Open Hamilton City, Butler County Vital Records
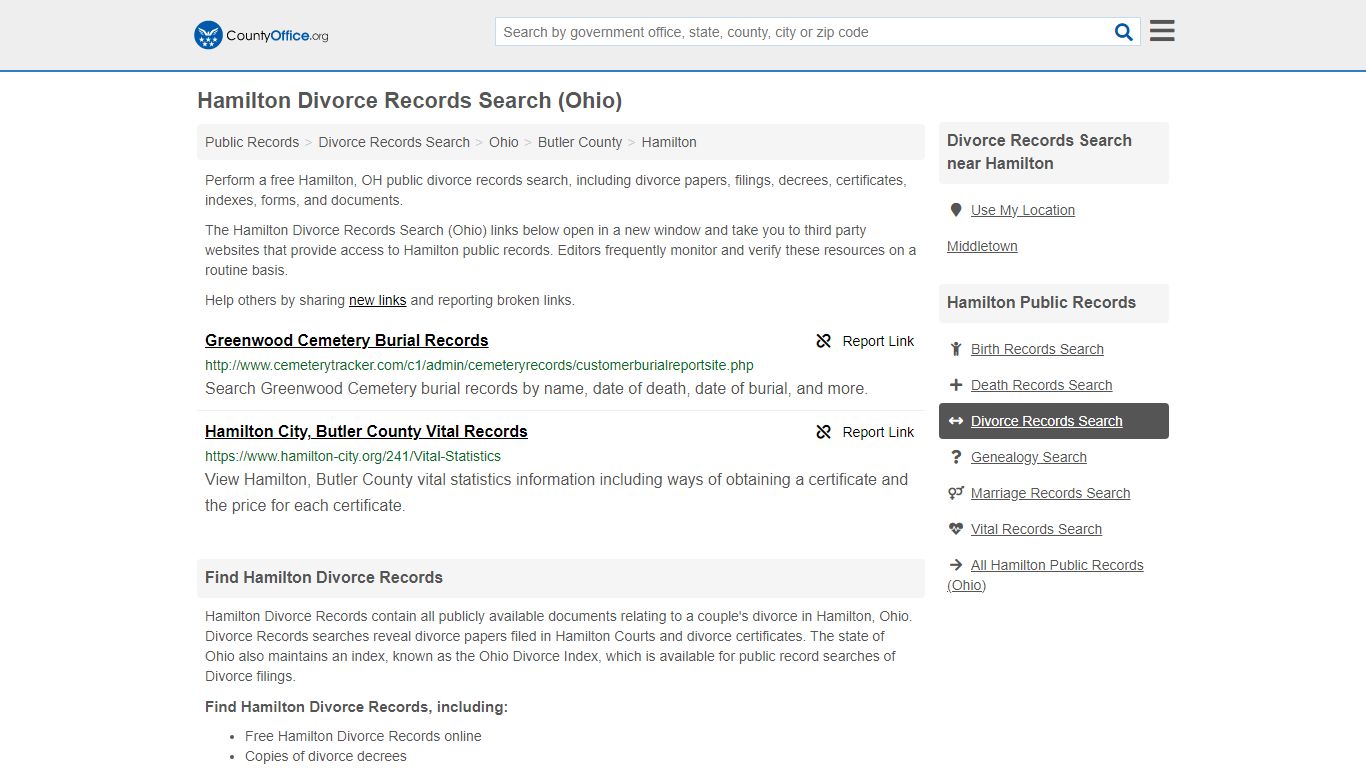 366,431
